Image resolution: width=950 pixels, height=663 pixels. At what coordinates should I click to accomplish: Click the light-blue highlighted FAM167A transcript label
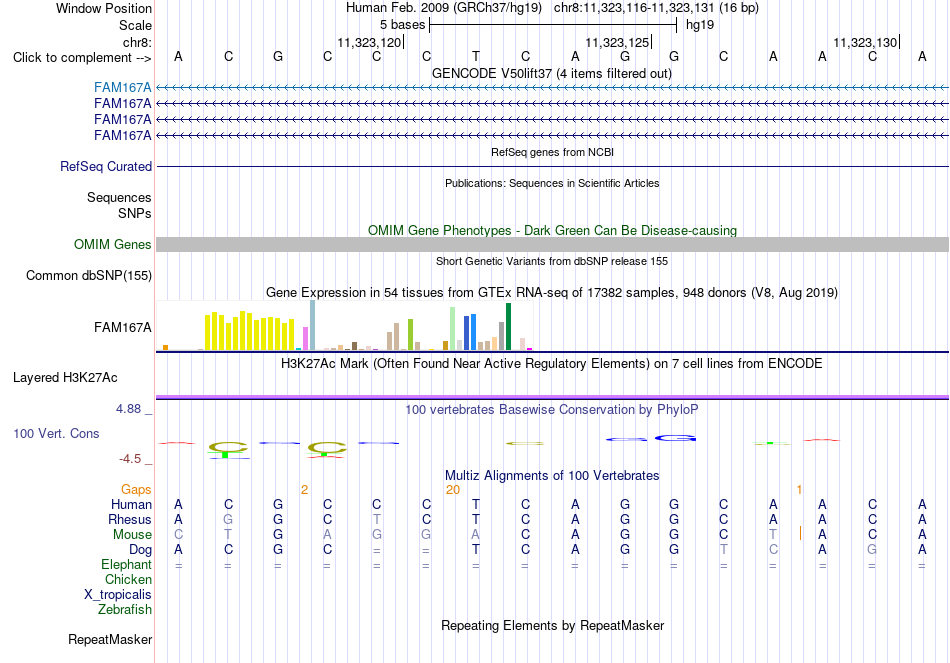(122, 88)
